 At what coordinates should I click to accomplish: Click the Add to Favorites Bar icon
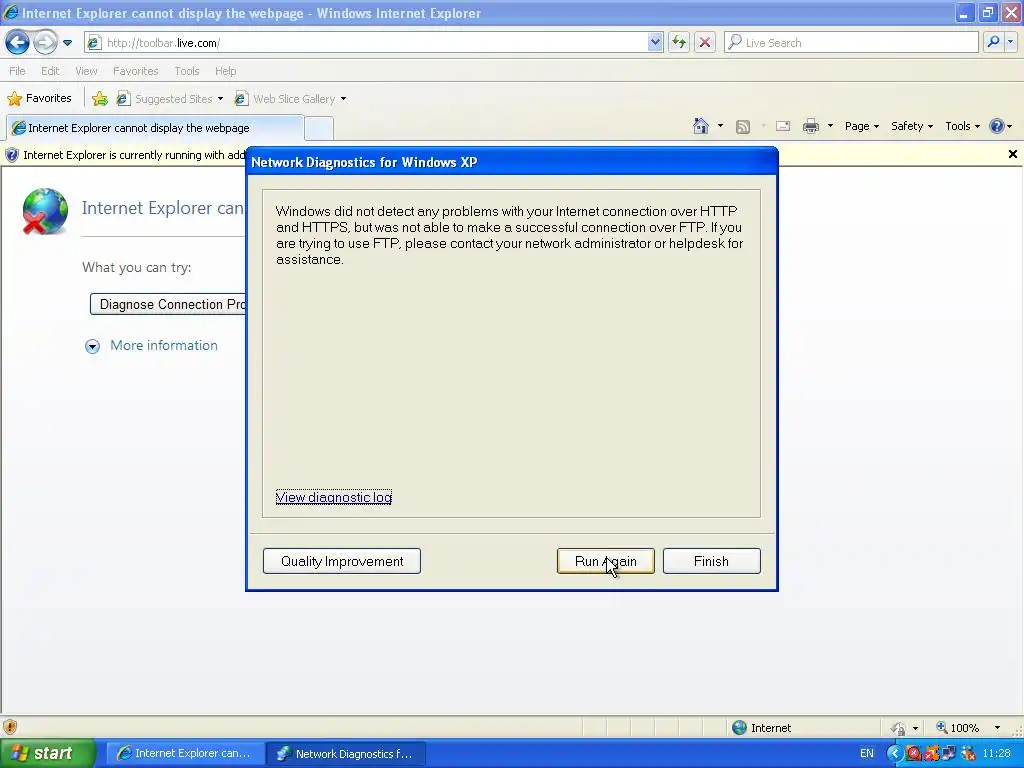point(100,99)
